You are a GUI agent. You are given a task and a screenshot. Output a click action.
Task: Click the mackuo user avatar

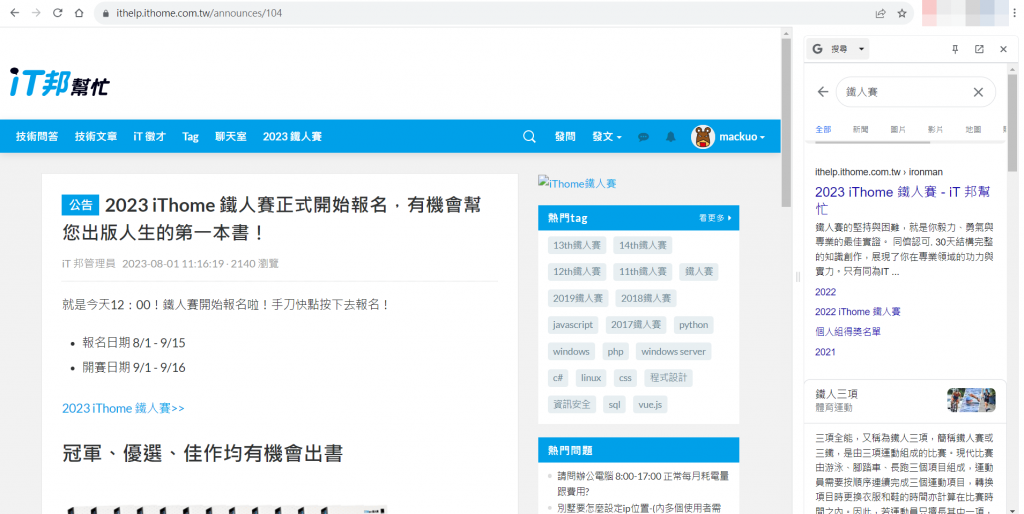[703, 137]
